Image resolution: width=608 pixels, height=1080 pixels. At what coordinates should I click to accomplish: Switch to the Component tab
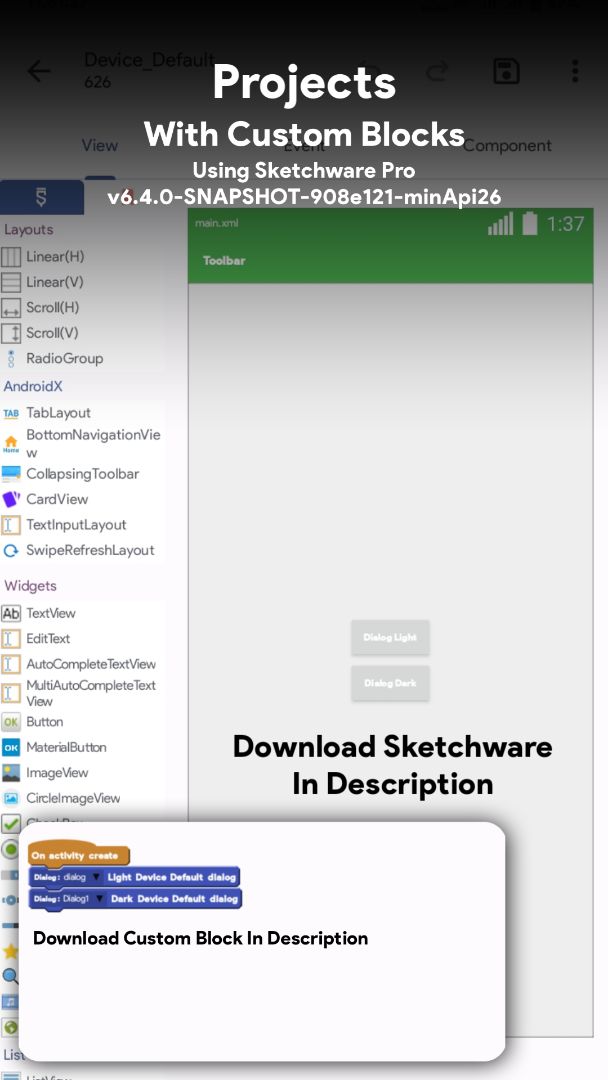pos(507,145)
